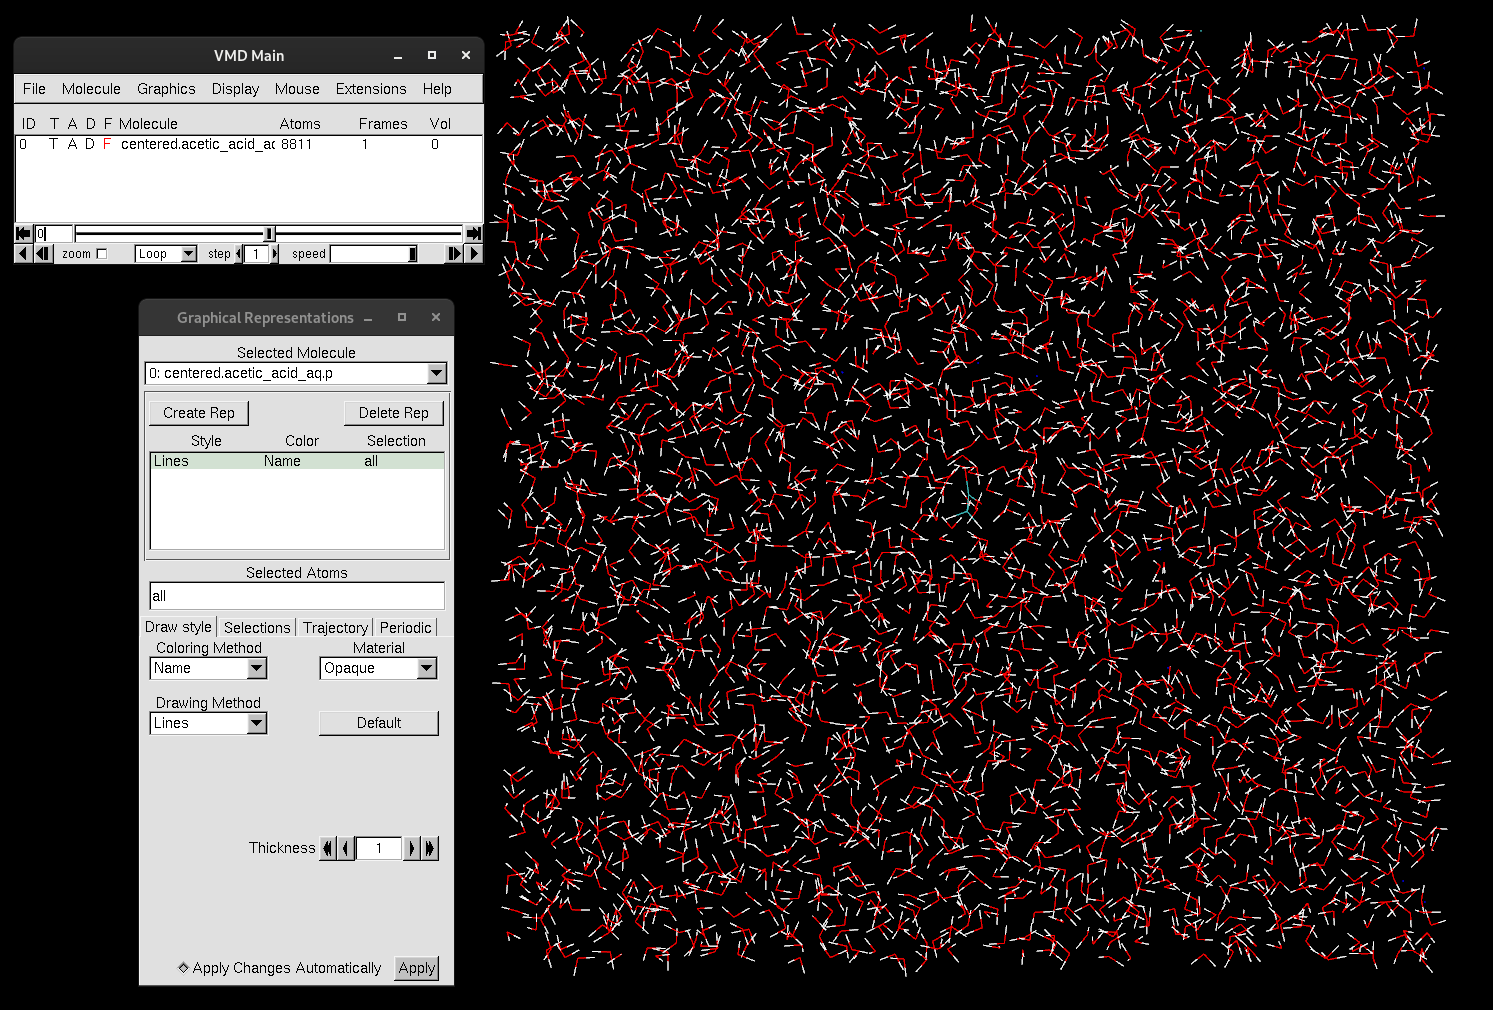
Task: Increase line Thickness by one step
Action: pos(411,848)
